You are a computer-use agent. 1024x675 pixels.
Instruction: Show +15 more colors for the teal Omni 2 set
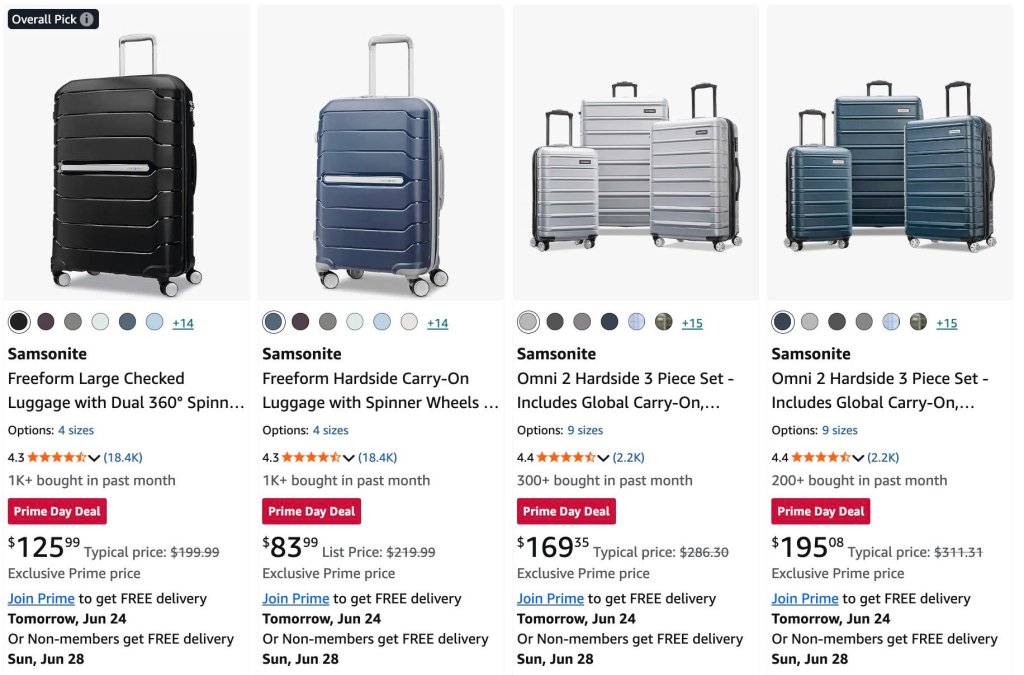[946, 323]
